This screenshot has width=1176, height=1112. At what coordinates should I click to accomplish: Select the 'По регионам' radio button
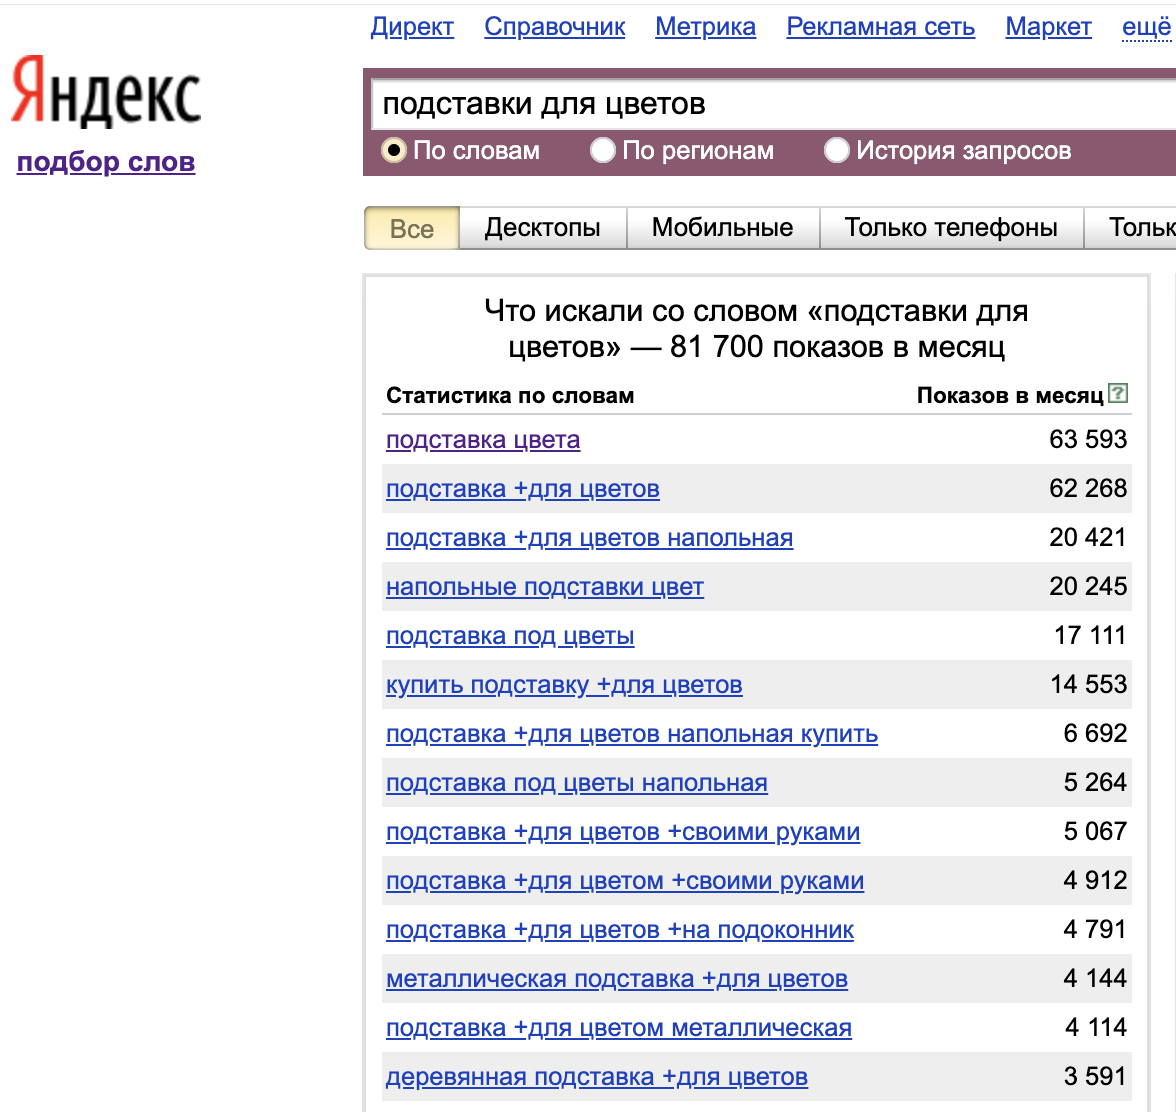(602, 151)
